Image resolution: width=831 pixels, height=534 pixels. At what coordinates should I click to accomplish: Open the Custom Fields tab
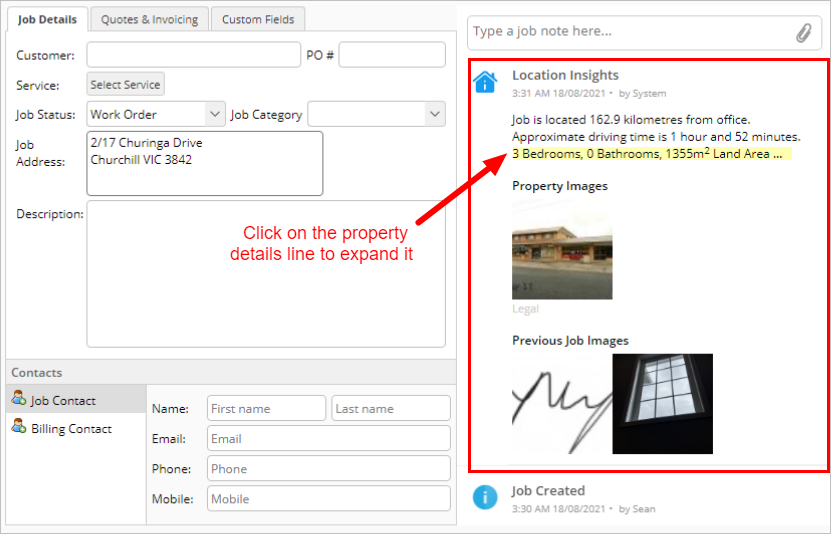(258, 20)
